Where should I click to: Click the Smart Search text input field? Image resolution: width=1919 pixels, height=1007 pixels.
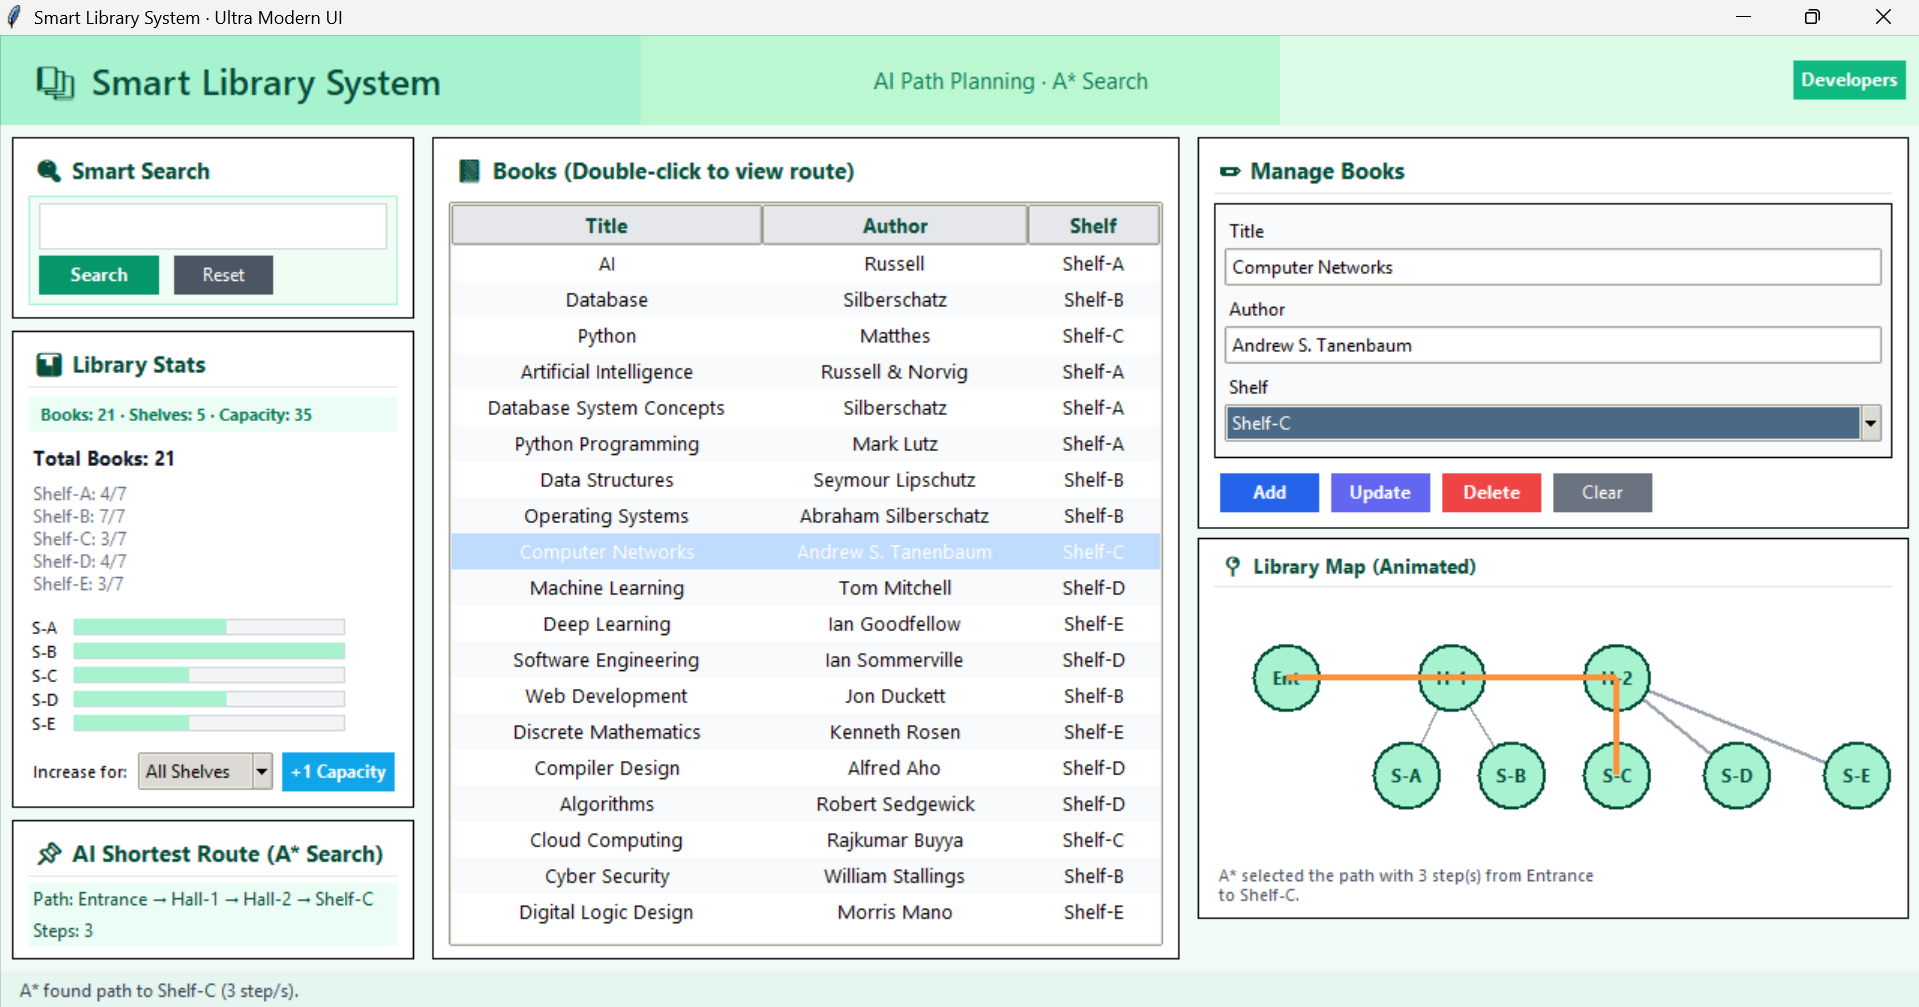coord(212,227)
